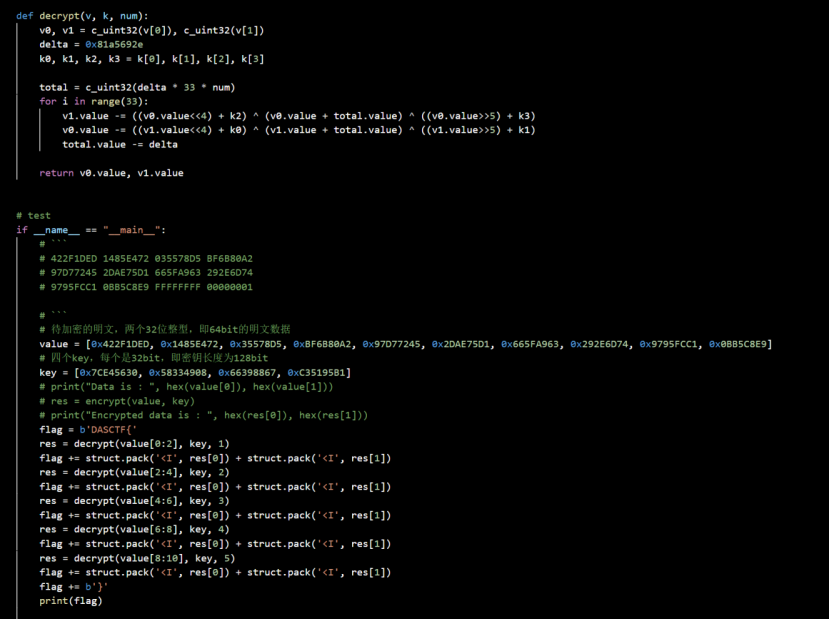The height and width of the screenshot is (619, 829).
Task: Click the 'total.value -= delta' line
Action: click(120, 144)
